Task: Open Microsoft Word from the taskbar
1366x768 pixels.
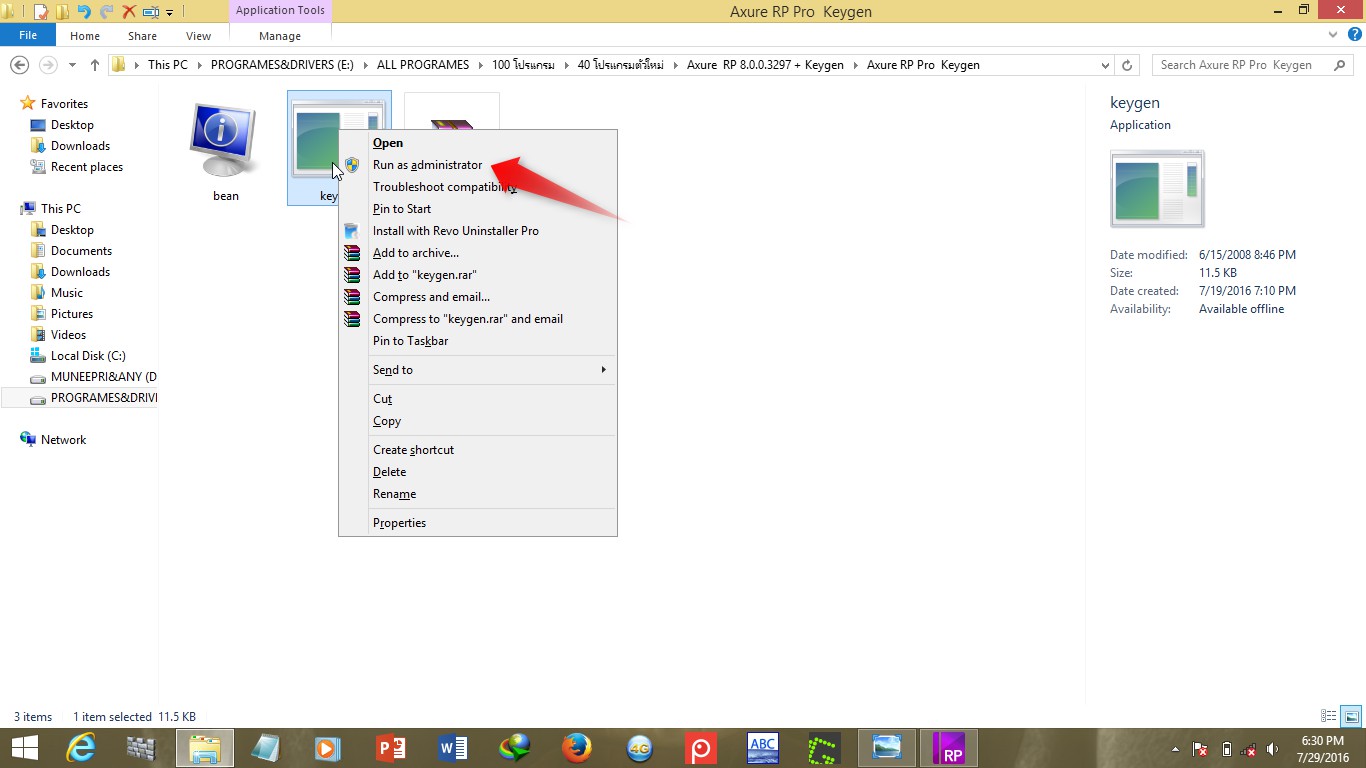Action: click(x=453, y=747)
